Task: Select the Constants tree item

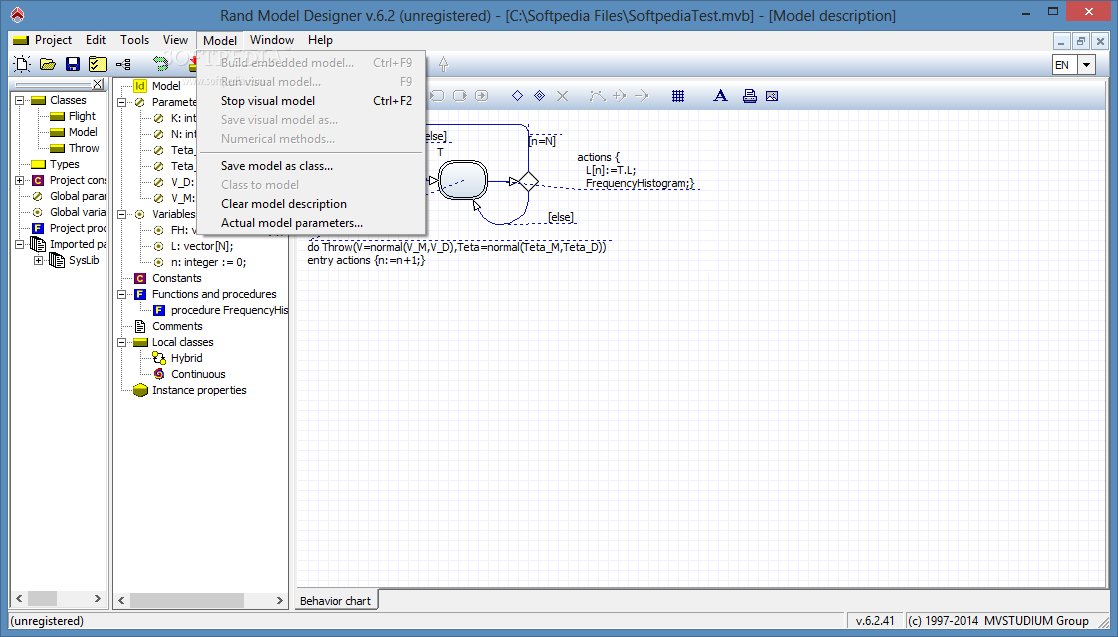Action: point(177,278)
